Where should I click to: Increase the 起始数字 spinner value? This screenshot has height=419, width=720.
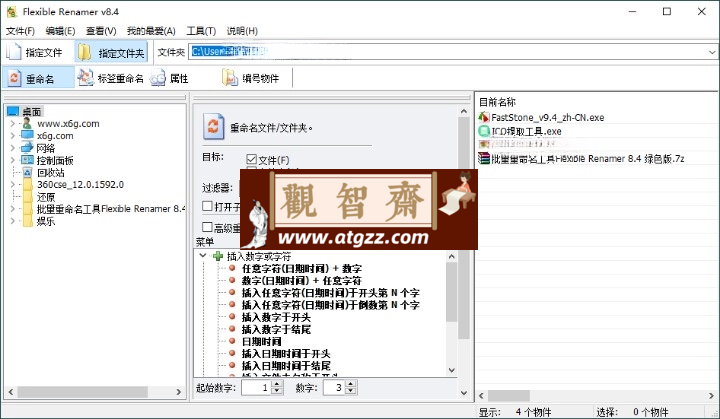click(x=276, y=384)
